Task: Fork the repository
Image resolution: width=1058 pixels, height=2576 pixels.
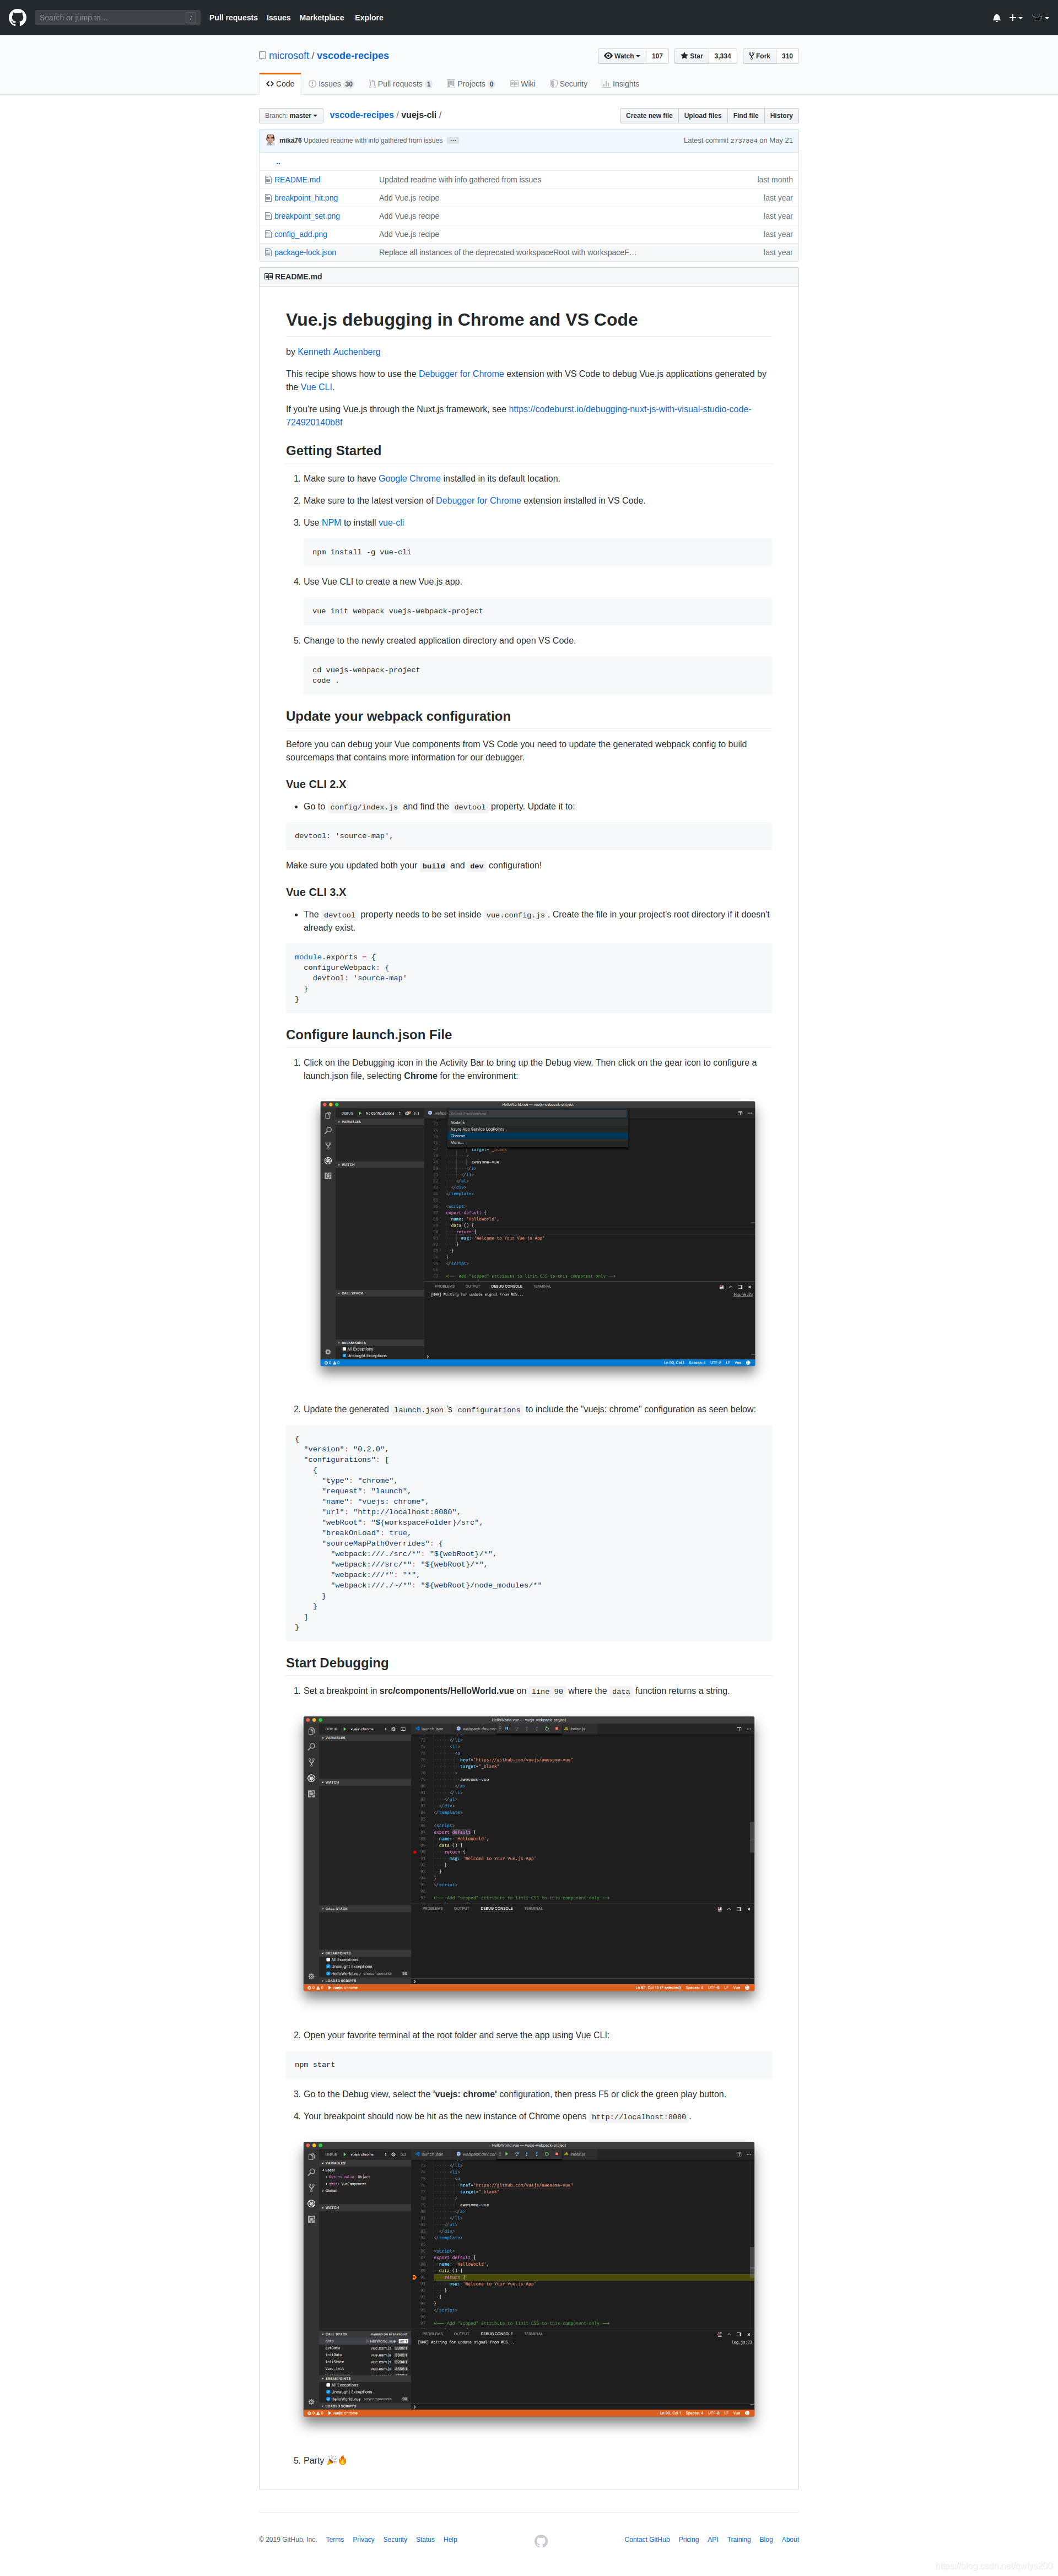Action: tap(759, 56)
